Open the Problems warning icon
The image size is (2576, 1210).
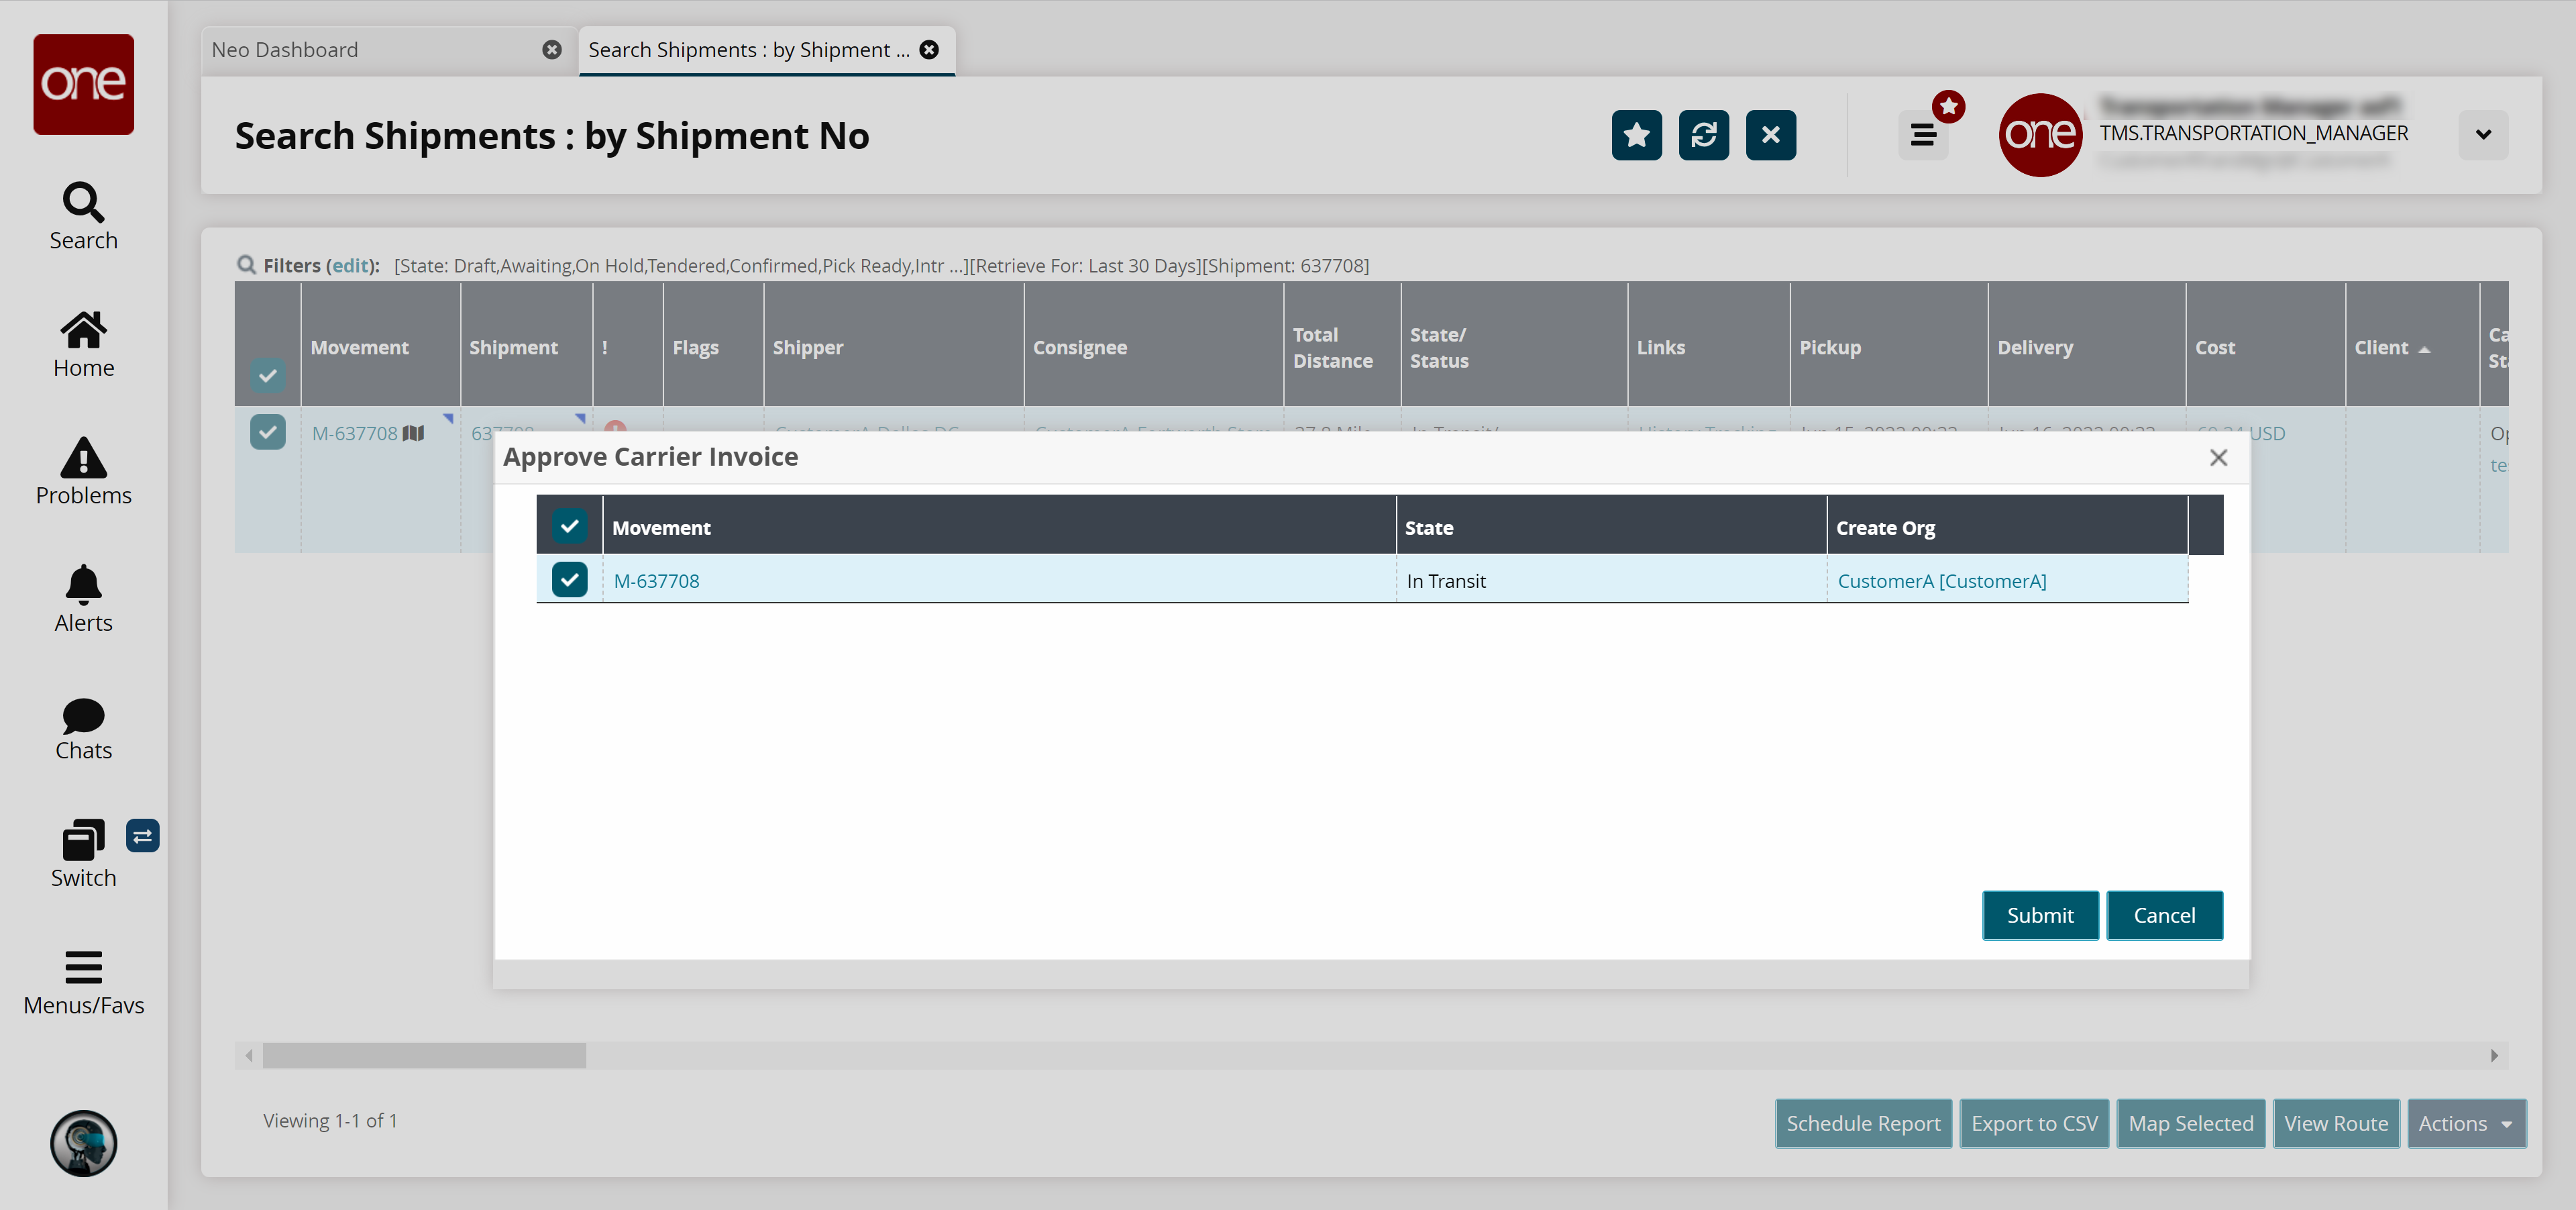pos(83,458)
